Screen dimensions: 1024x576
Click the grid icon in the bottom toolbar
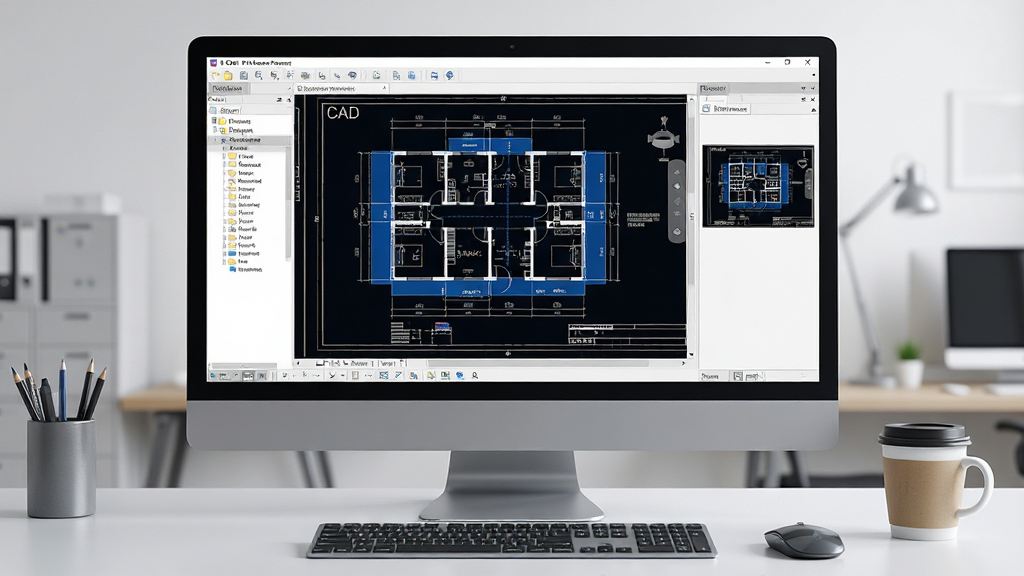pyautogui.click(x=383, y=376)
